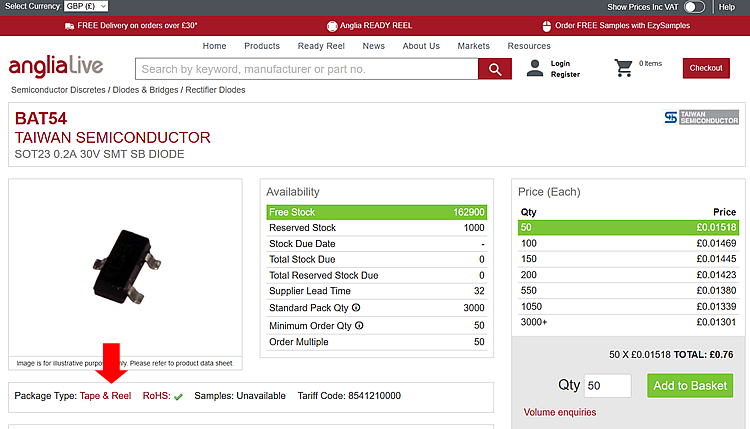The image size is (750, 429).
Task: Click the Qty input field
Action: 607,386
